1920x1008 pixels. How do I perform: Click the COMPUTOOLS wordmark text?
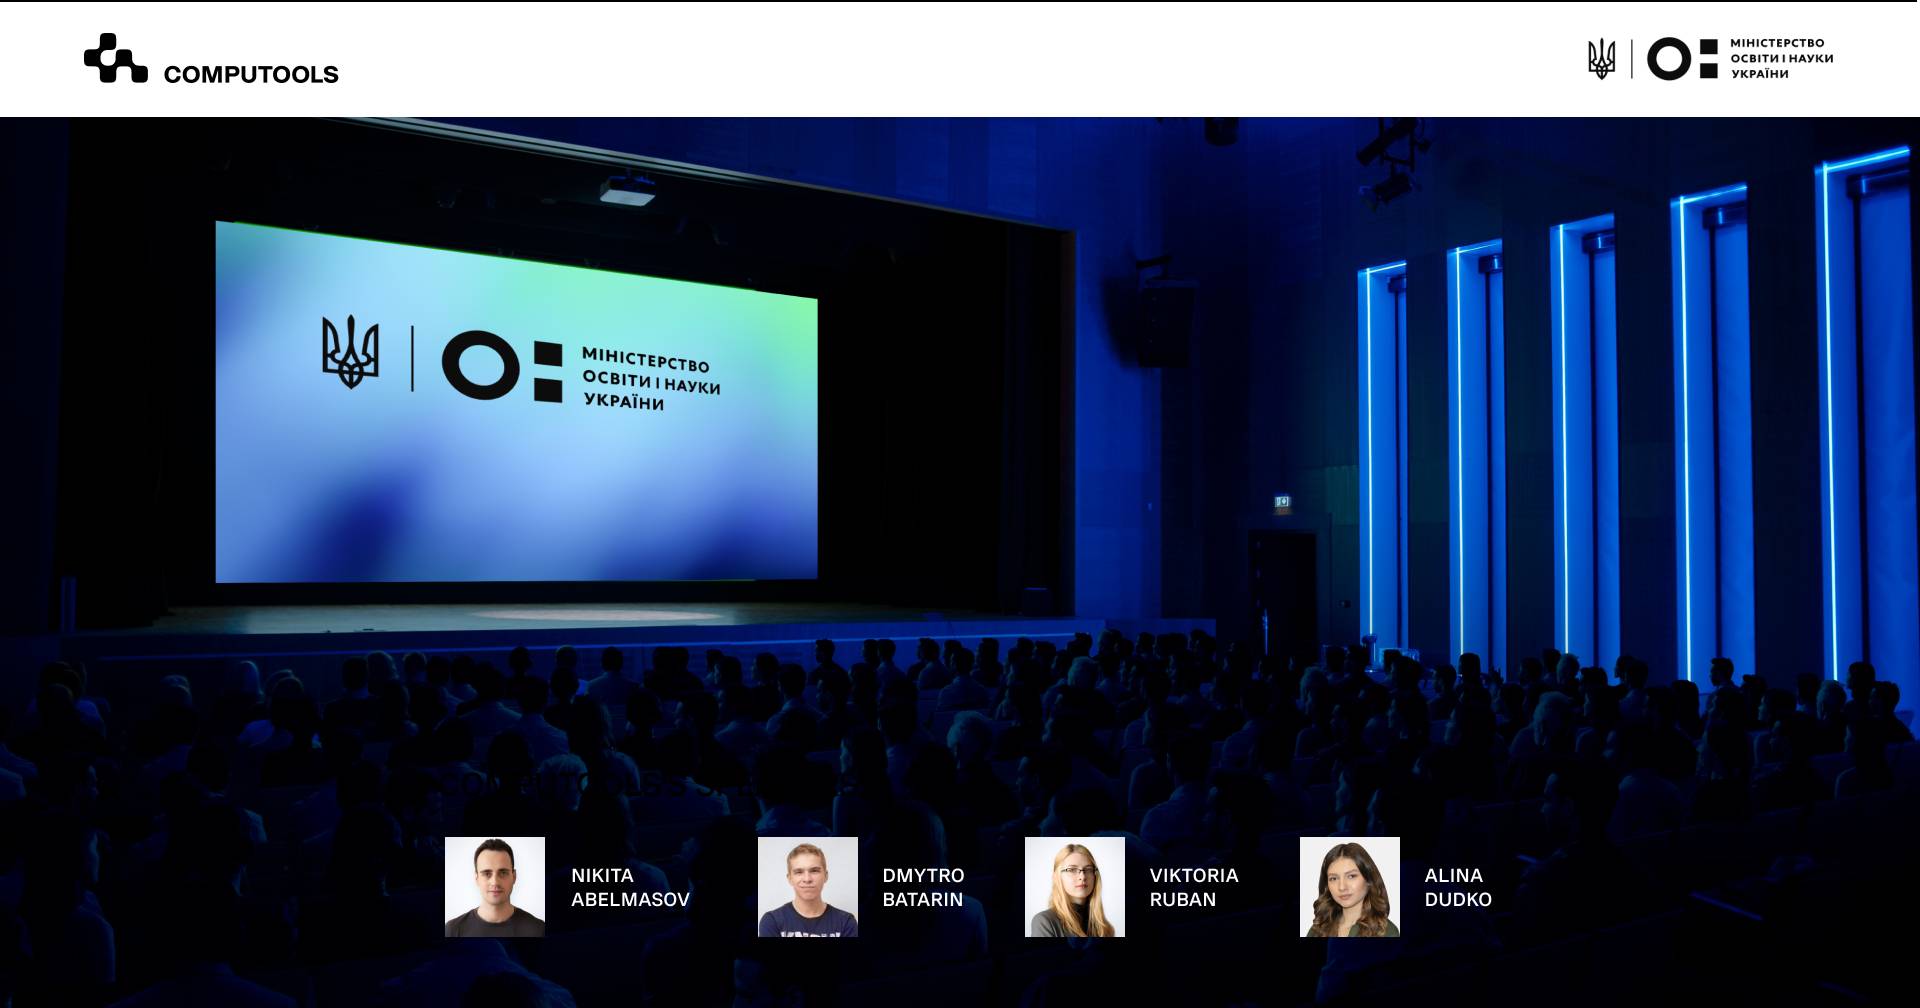251,74
